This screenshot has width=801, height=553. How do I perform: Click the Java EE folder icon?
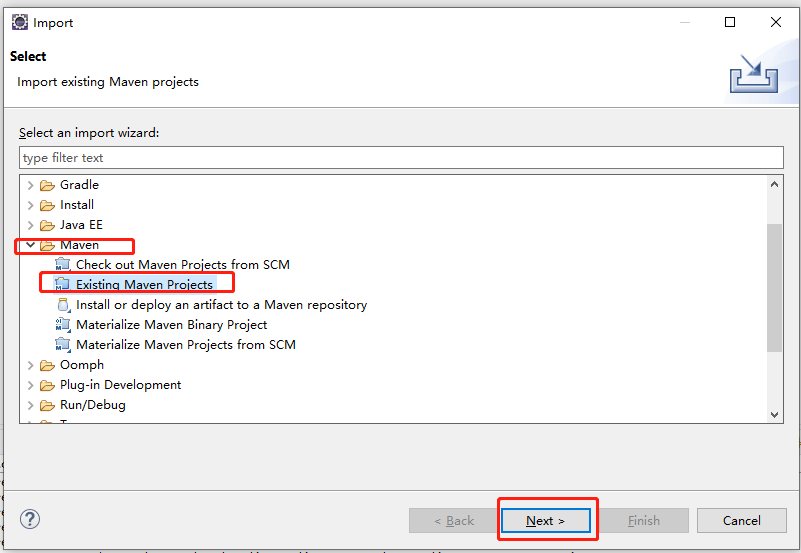tap(47, 225)
